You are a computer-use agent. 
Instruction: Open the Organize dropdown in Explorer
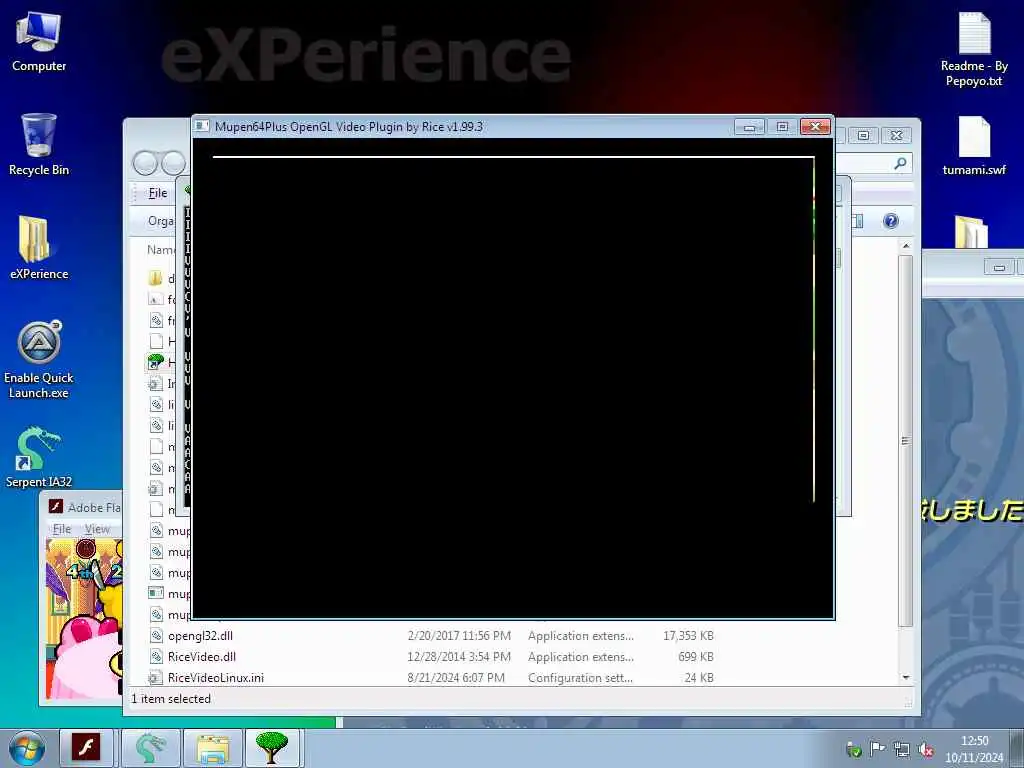[161, 221]
